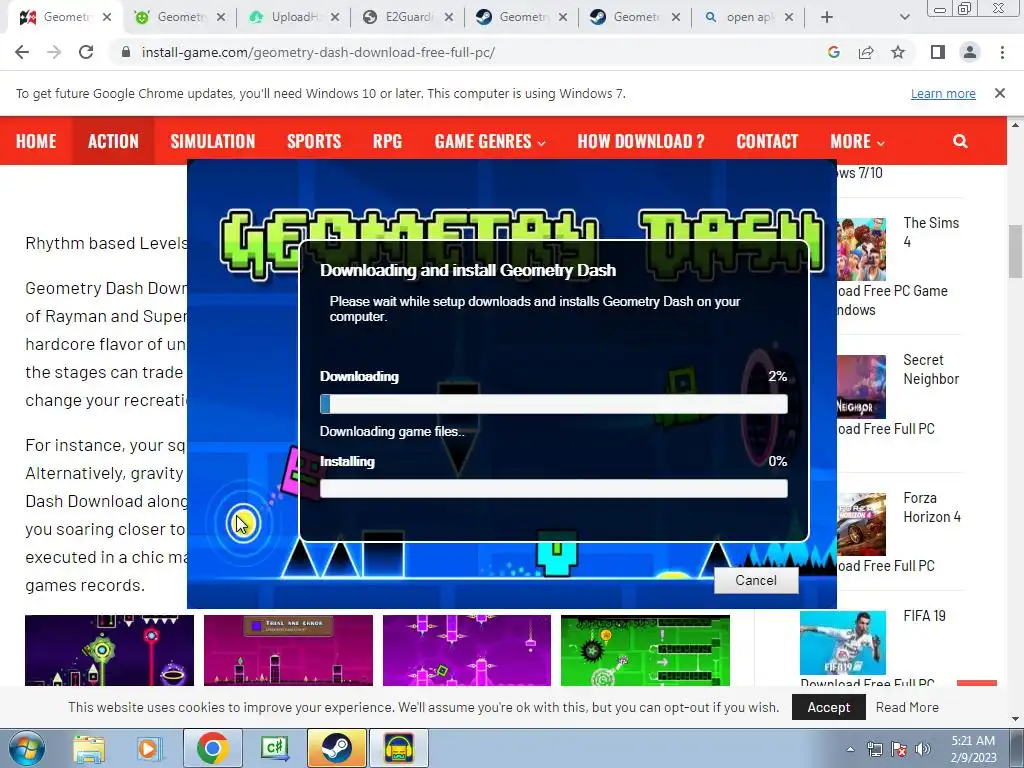1024x768 pixels.
Task: Open the ACTION category
Action: [x=113, y=141]
